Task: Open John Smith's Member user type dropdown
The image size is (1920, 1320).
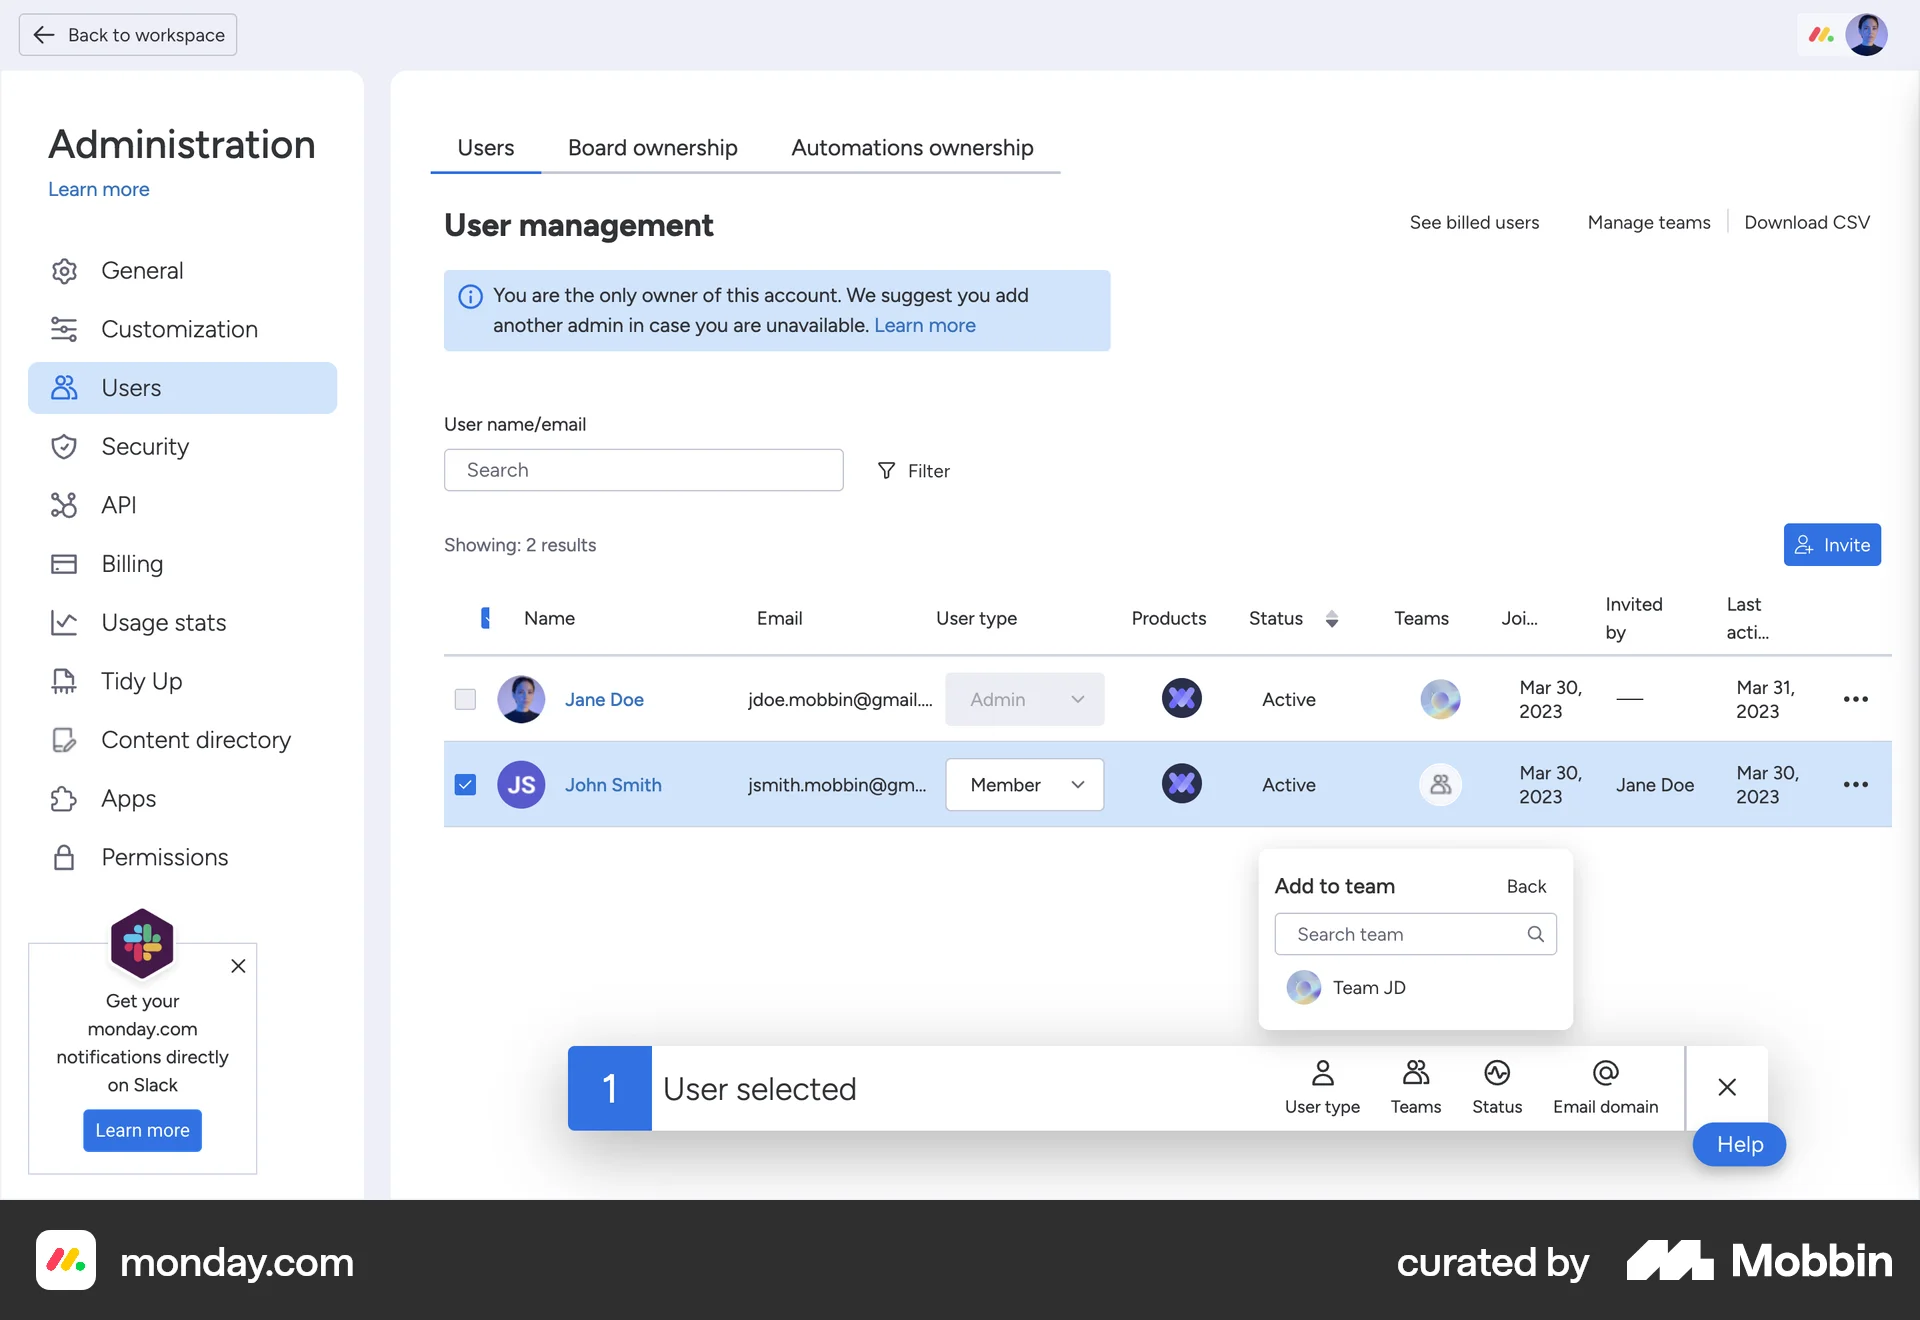Action: tap(1023, 785)
